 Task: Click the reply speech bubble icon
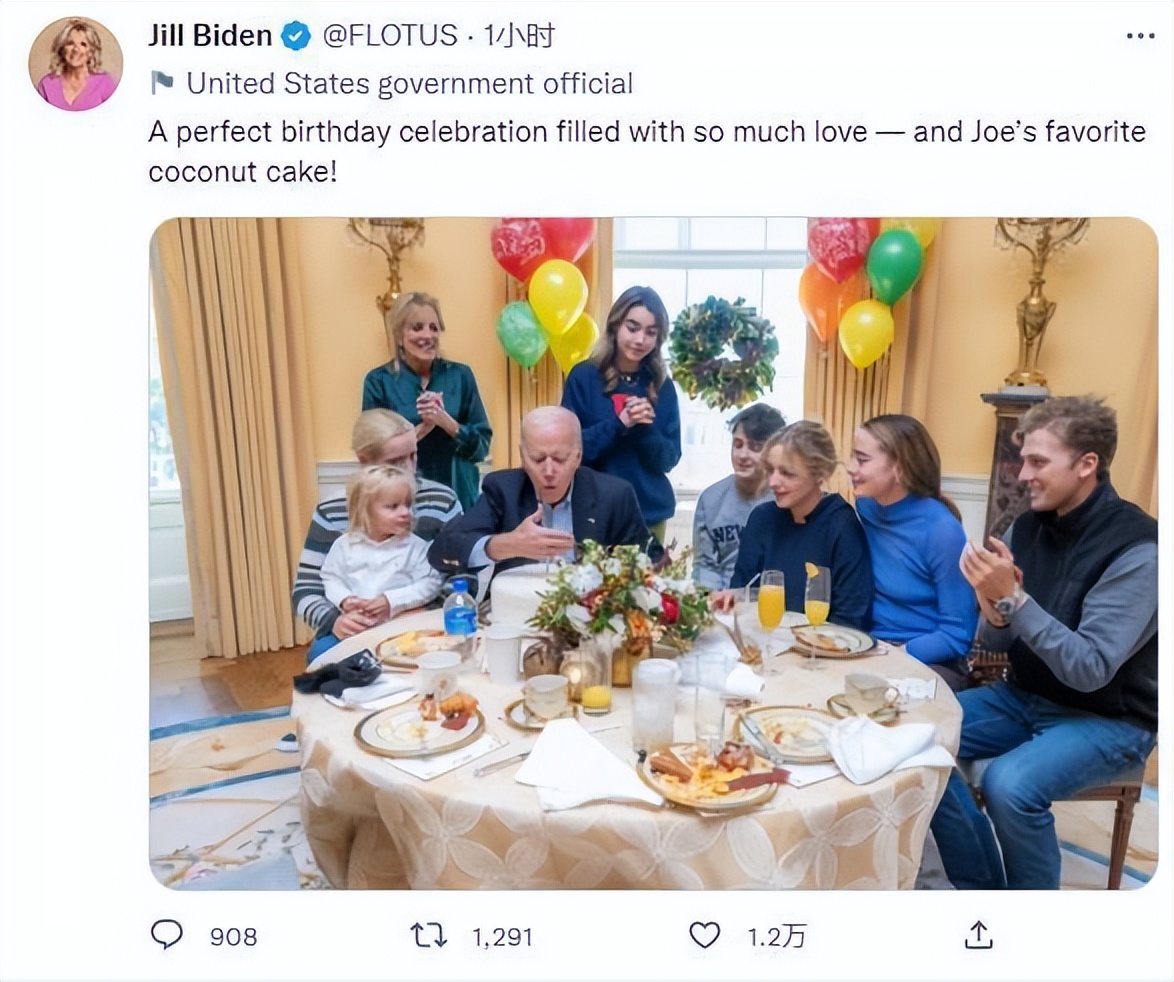[167, 935]
